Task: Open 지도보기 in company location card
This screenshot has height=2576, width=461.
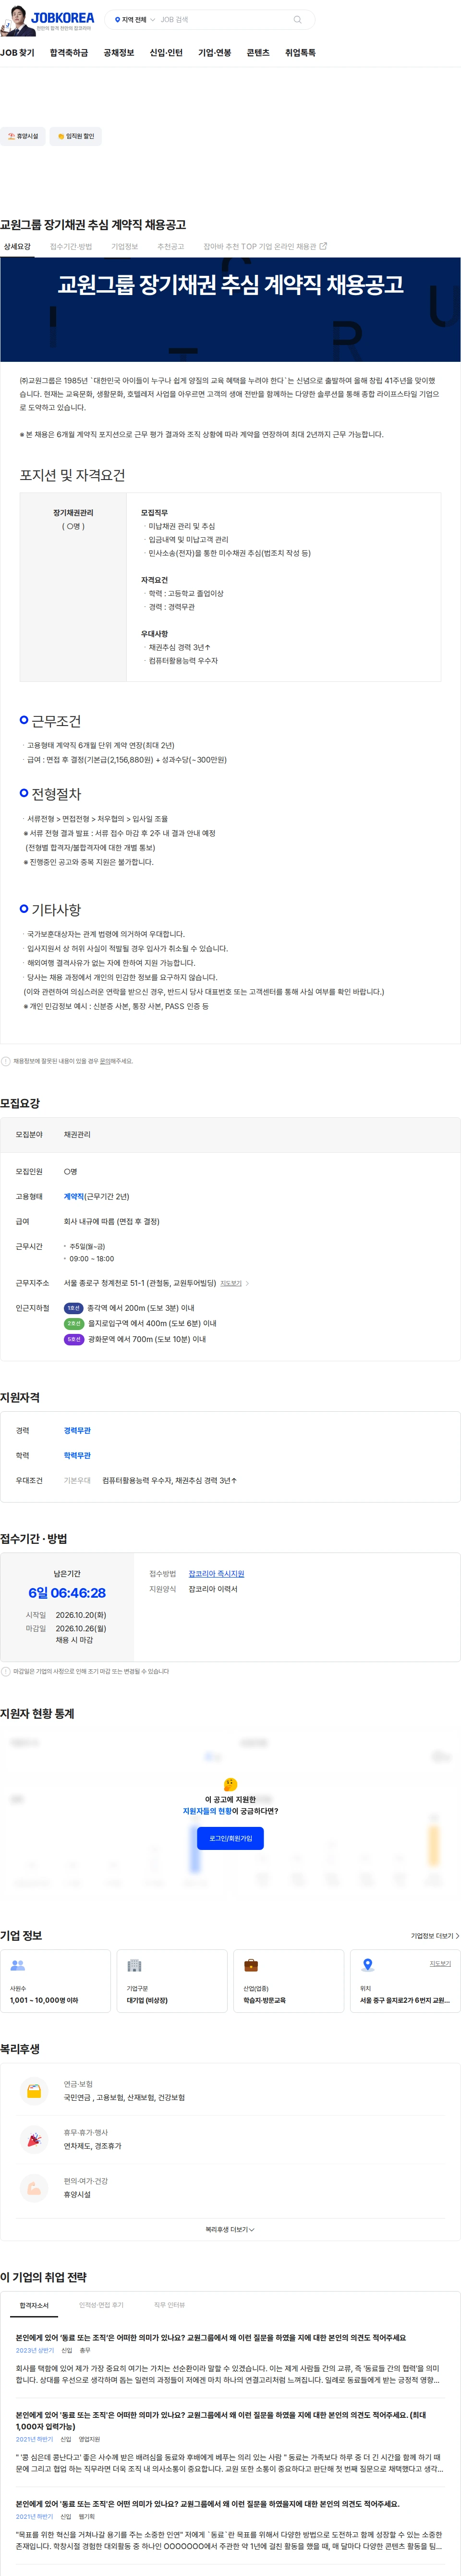Action: pyautogui.click(x=440, y=1964)
